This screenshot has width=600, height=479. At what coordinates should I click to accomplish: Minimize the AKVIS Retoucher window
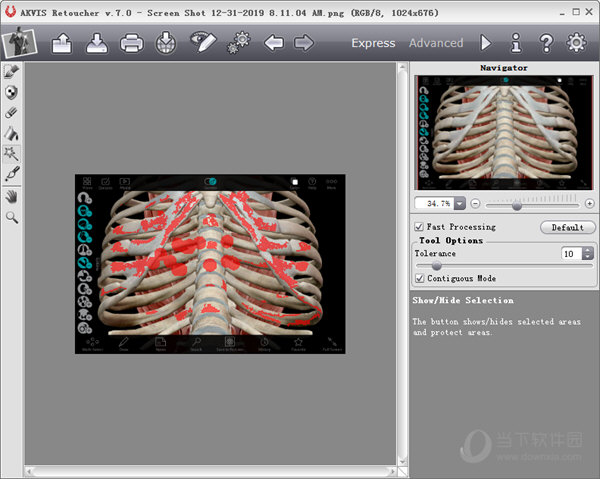[562, 13]
